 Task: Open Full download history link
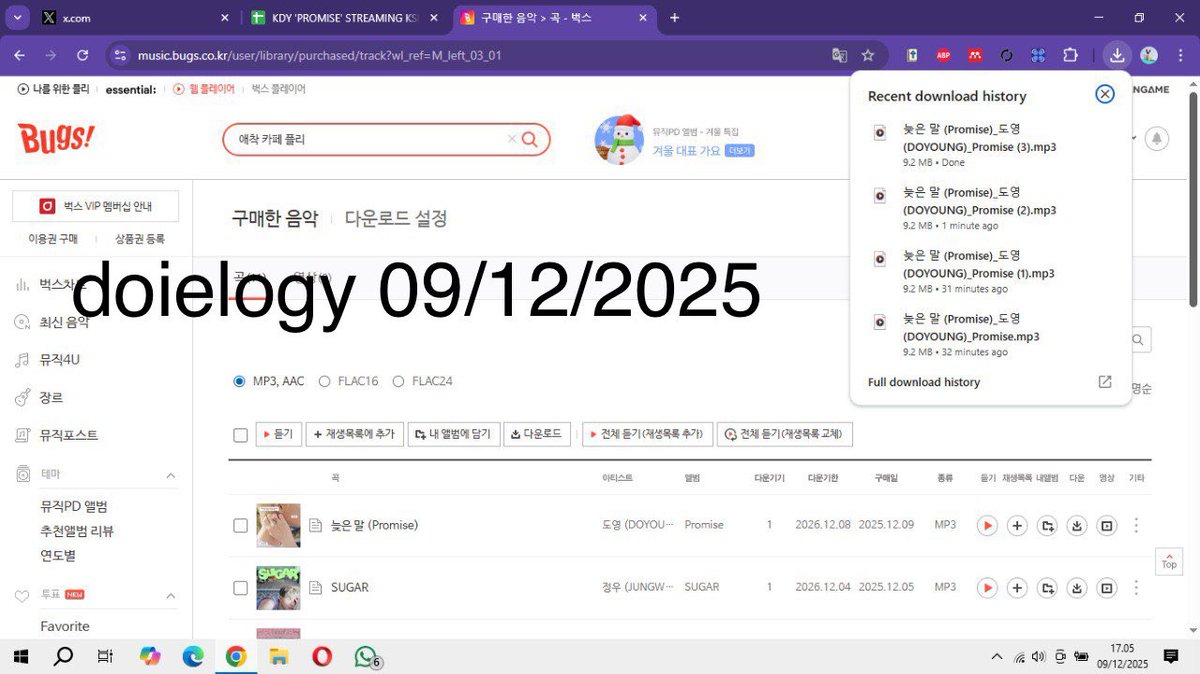coord(924,382)
